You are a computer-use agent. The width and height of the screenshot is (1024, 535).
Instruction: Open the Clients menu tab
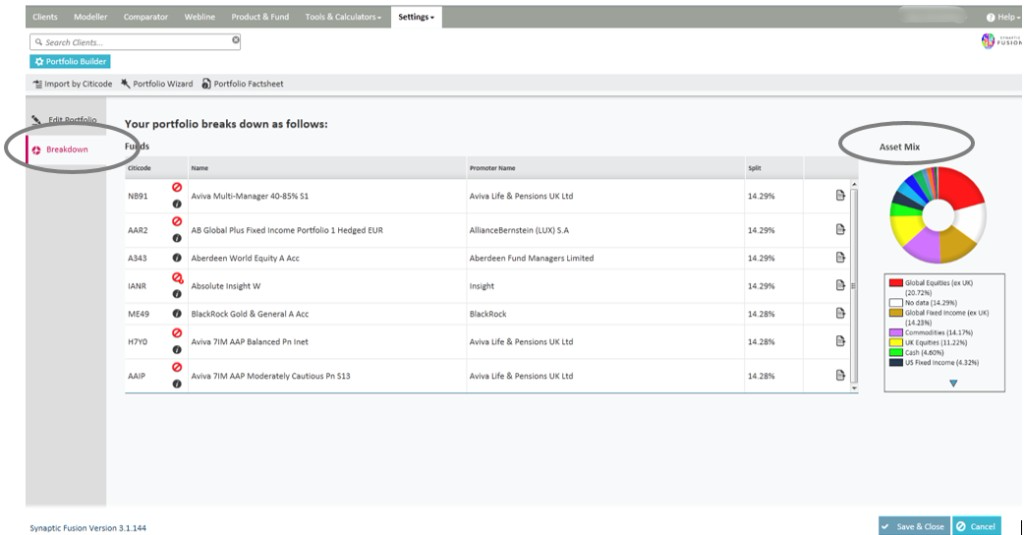click(45, 17)
